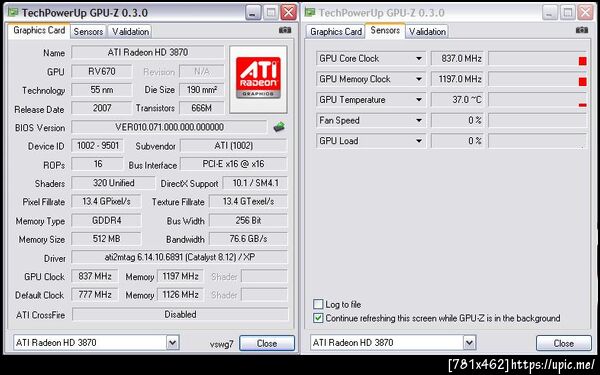Click ATI CrossFire Disabled field

[180, 314]
